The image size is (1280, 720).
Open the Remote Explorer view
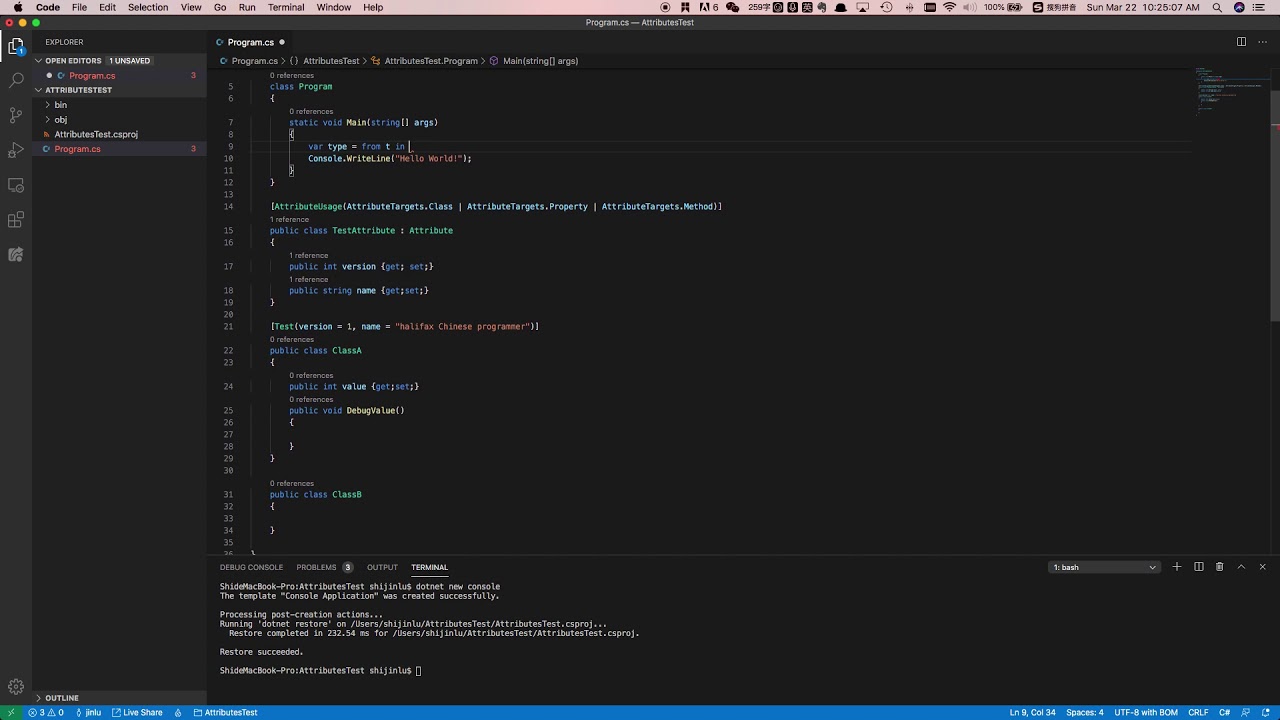click(16, 185)
